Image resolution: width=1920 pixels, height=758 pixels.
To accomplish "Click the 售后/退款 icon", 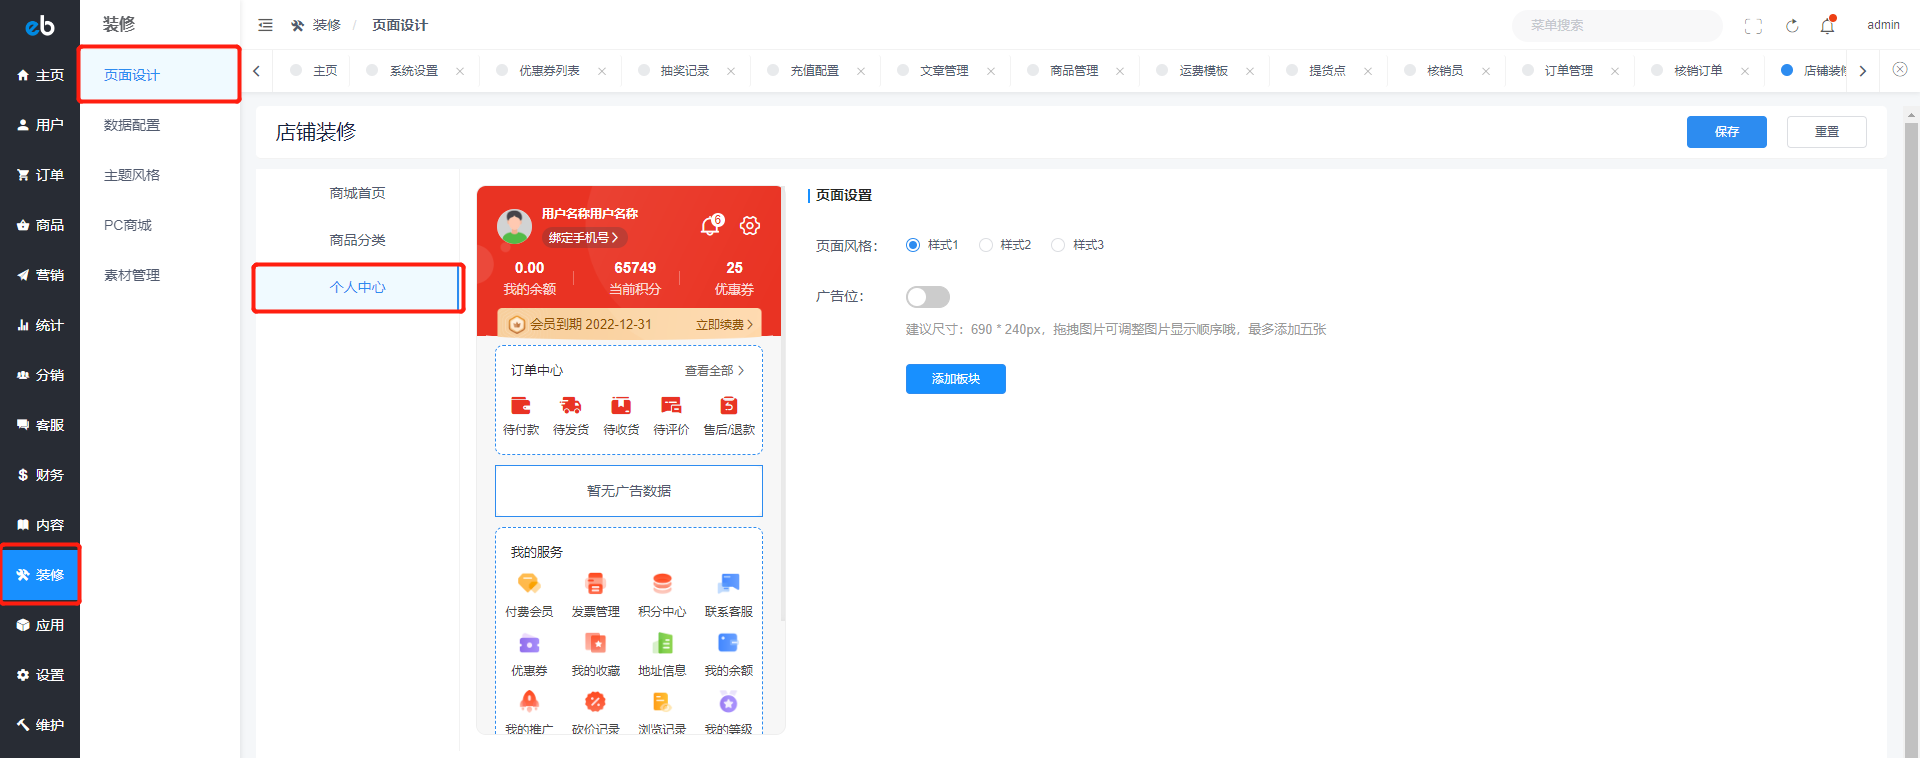I will tap(729, 405).
